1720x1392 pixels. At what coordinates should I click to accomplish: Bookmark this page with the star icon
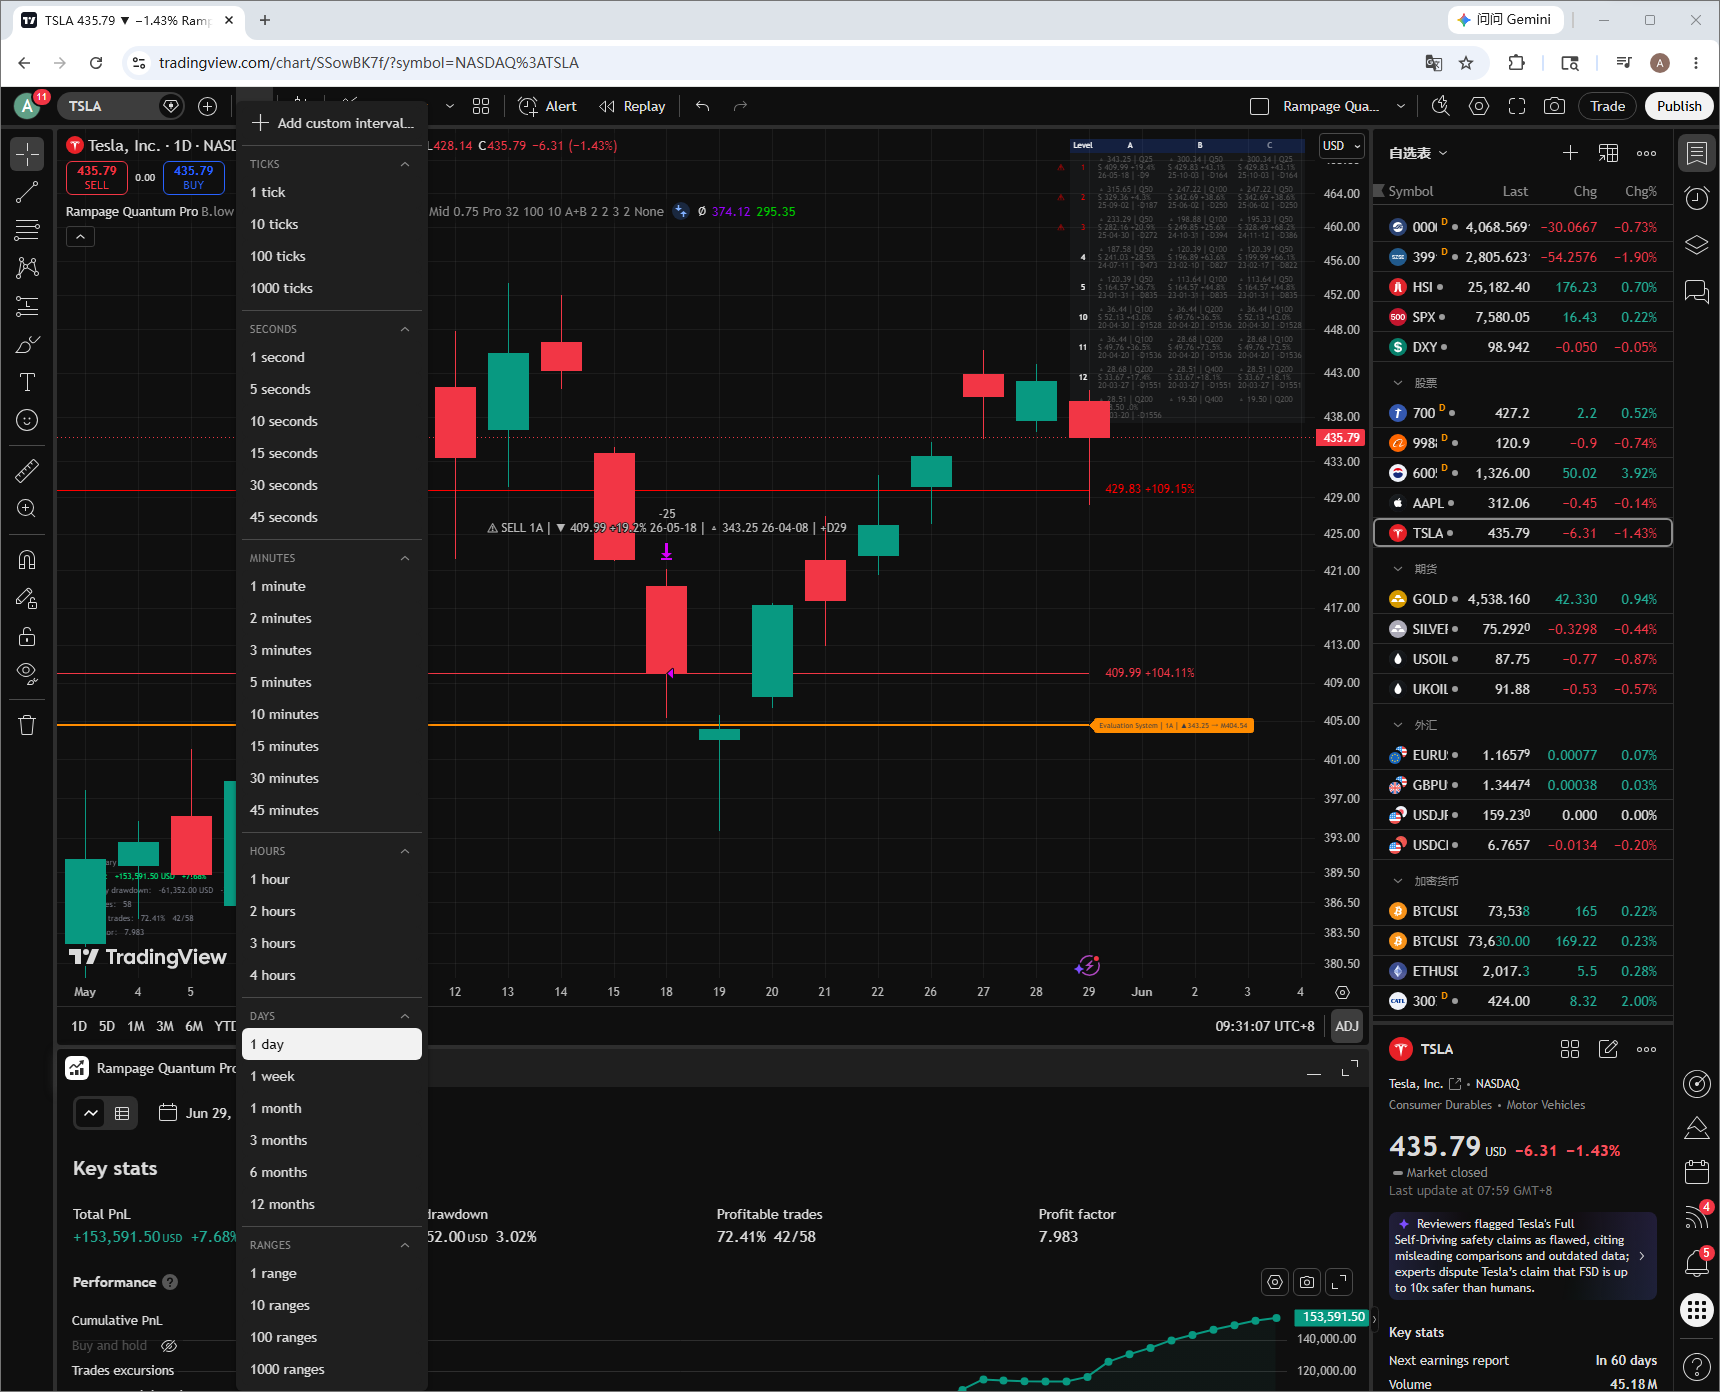[x=1466, y=63]
